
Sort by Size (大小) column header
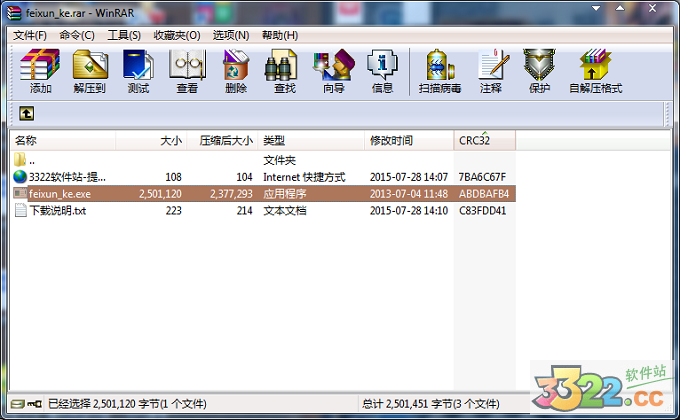[151, 141]
